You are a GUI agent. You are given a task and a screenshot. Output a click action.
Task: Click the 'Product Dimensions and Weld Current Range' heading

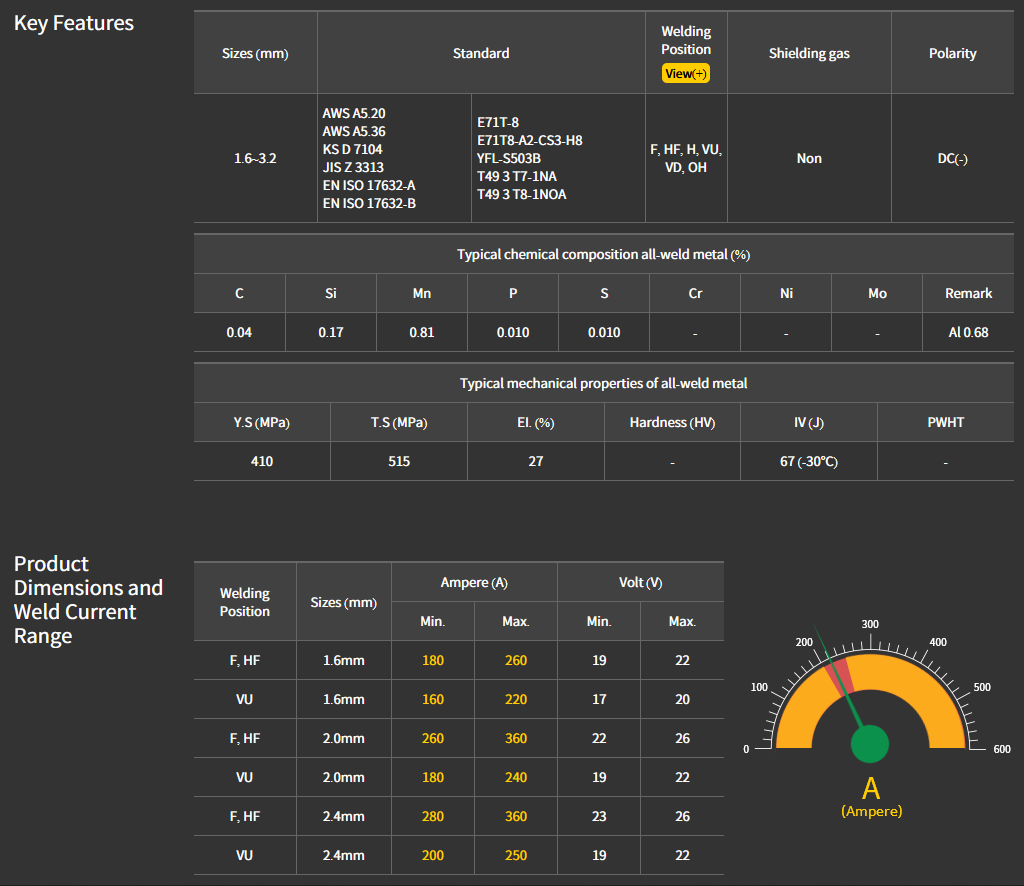(x=88, y=600)
